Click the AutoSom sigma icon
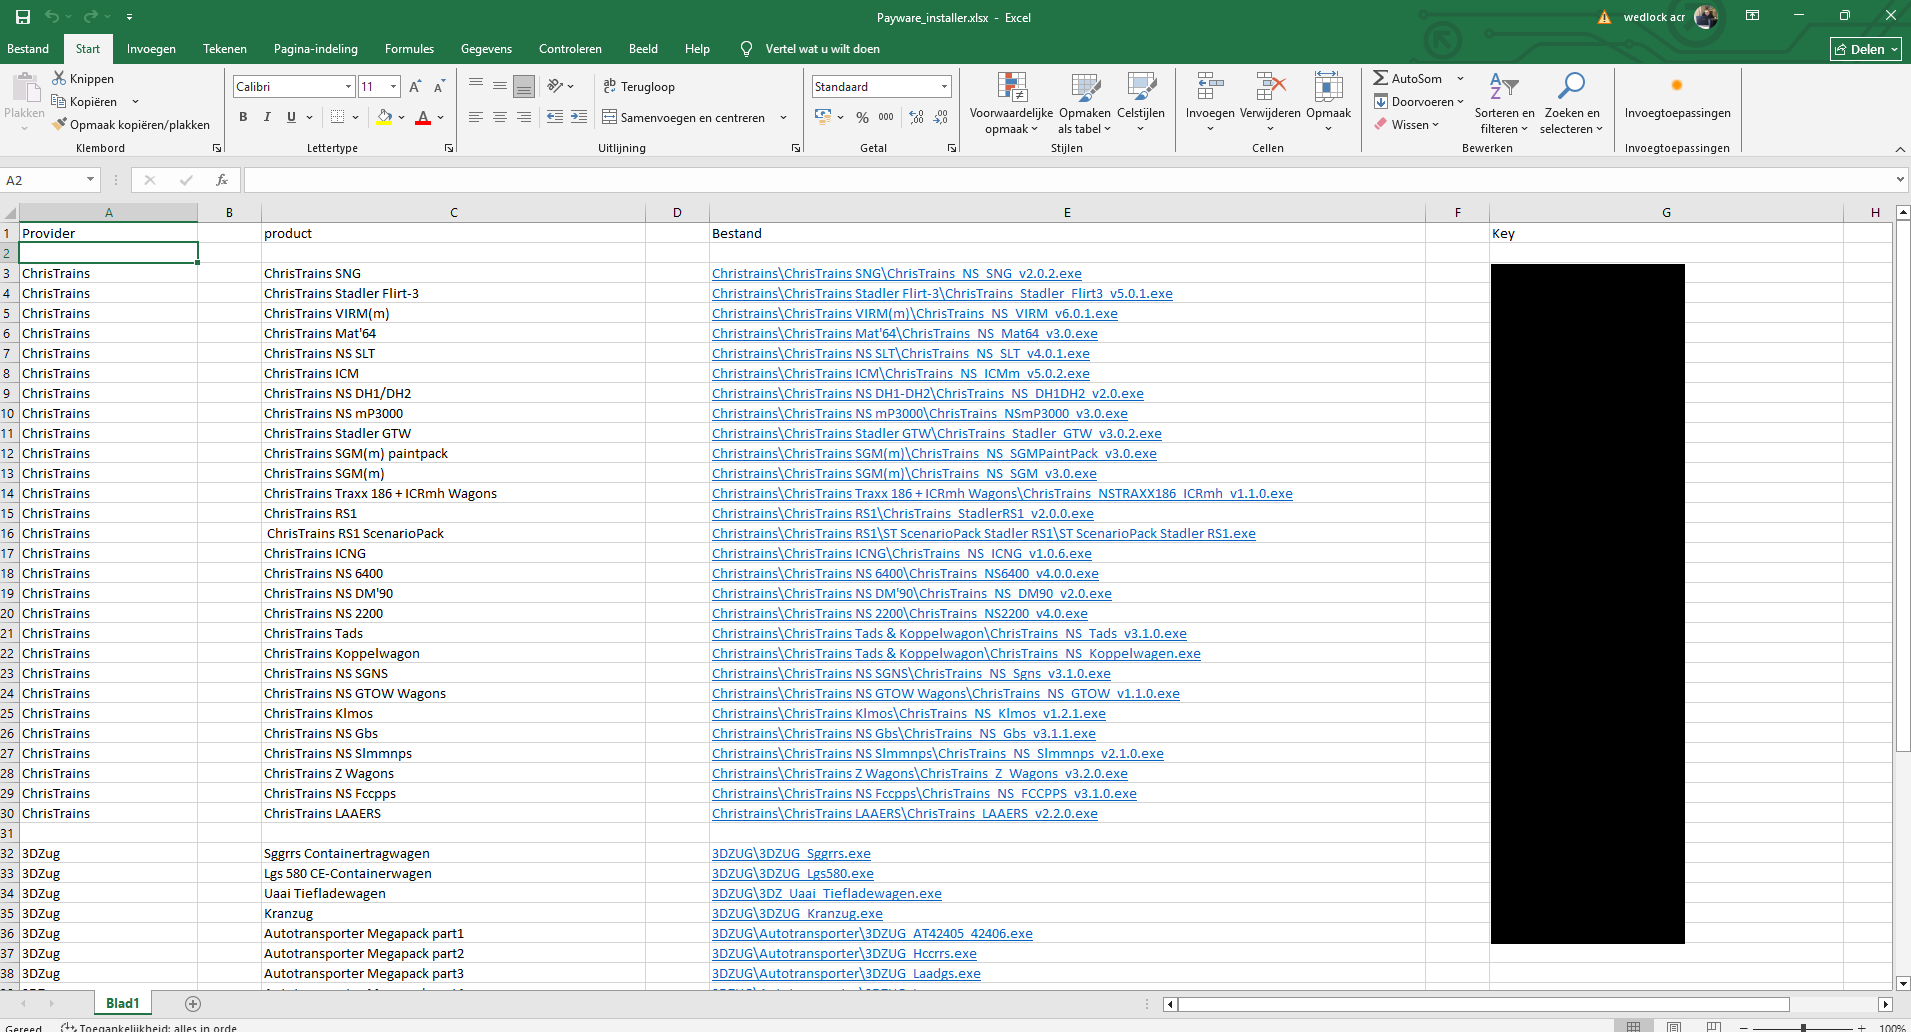This screenshot has width=1911, height=1032. point(1380,78)
